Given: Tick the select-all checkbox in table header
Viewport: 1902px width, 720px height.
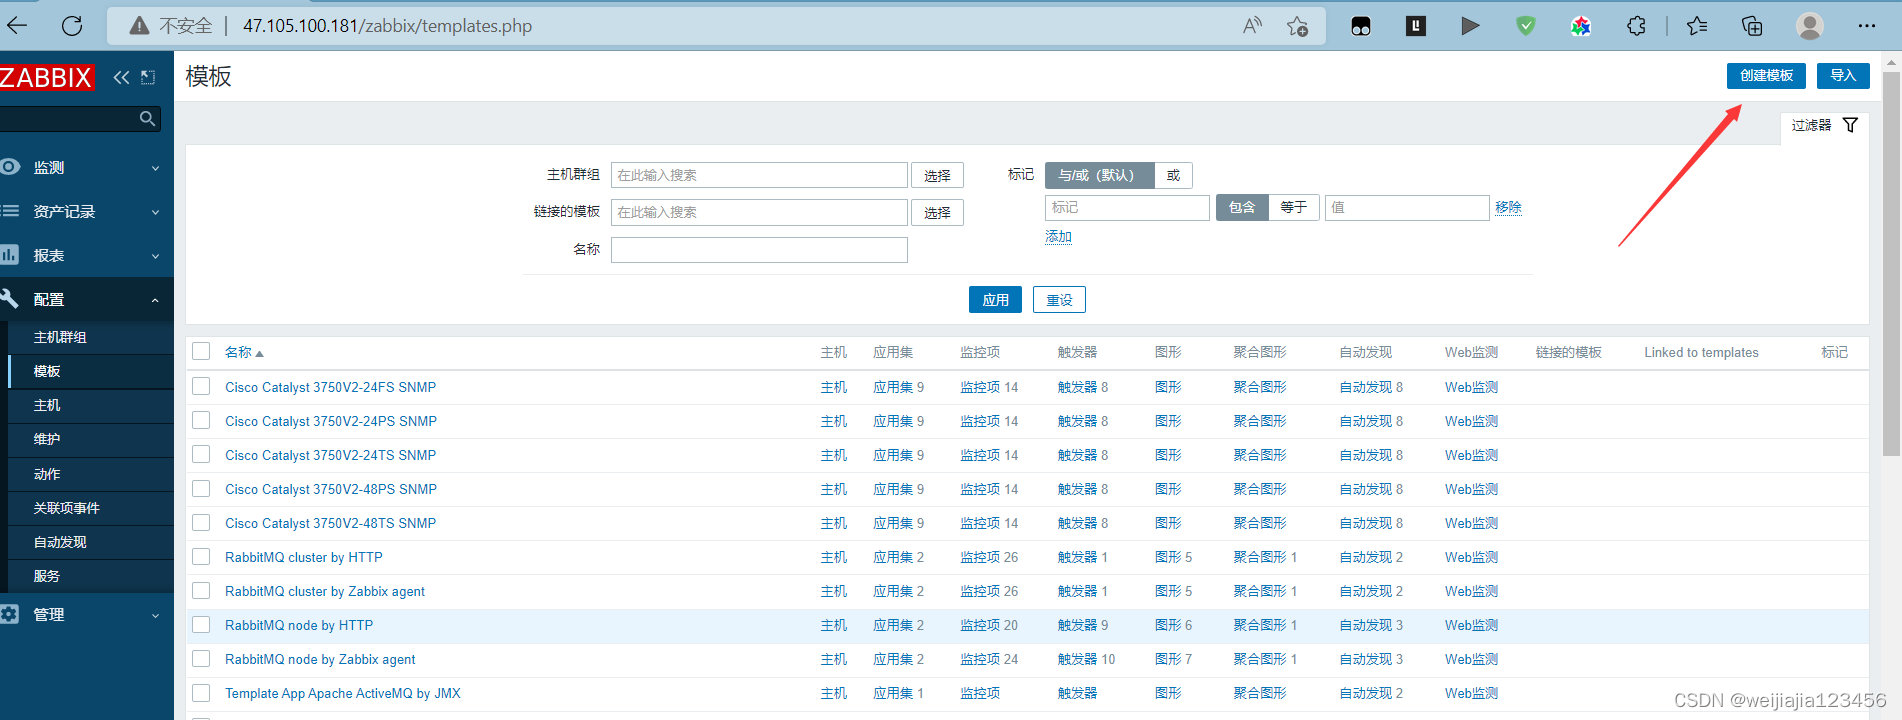Looking at the screenshot, I should (x=201, y=351).
